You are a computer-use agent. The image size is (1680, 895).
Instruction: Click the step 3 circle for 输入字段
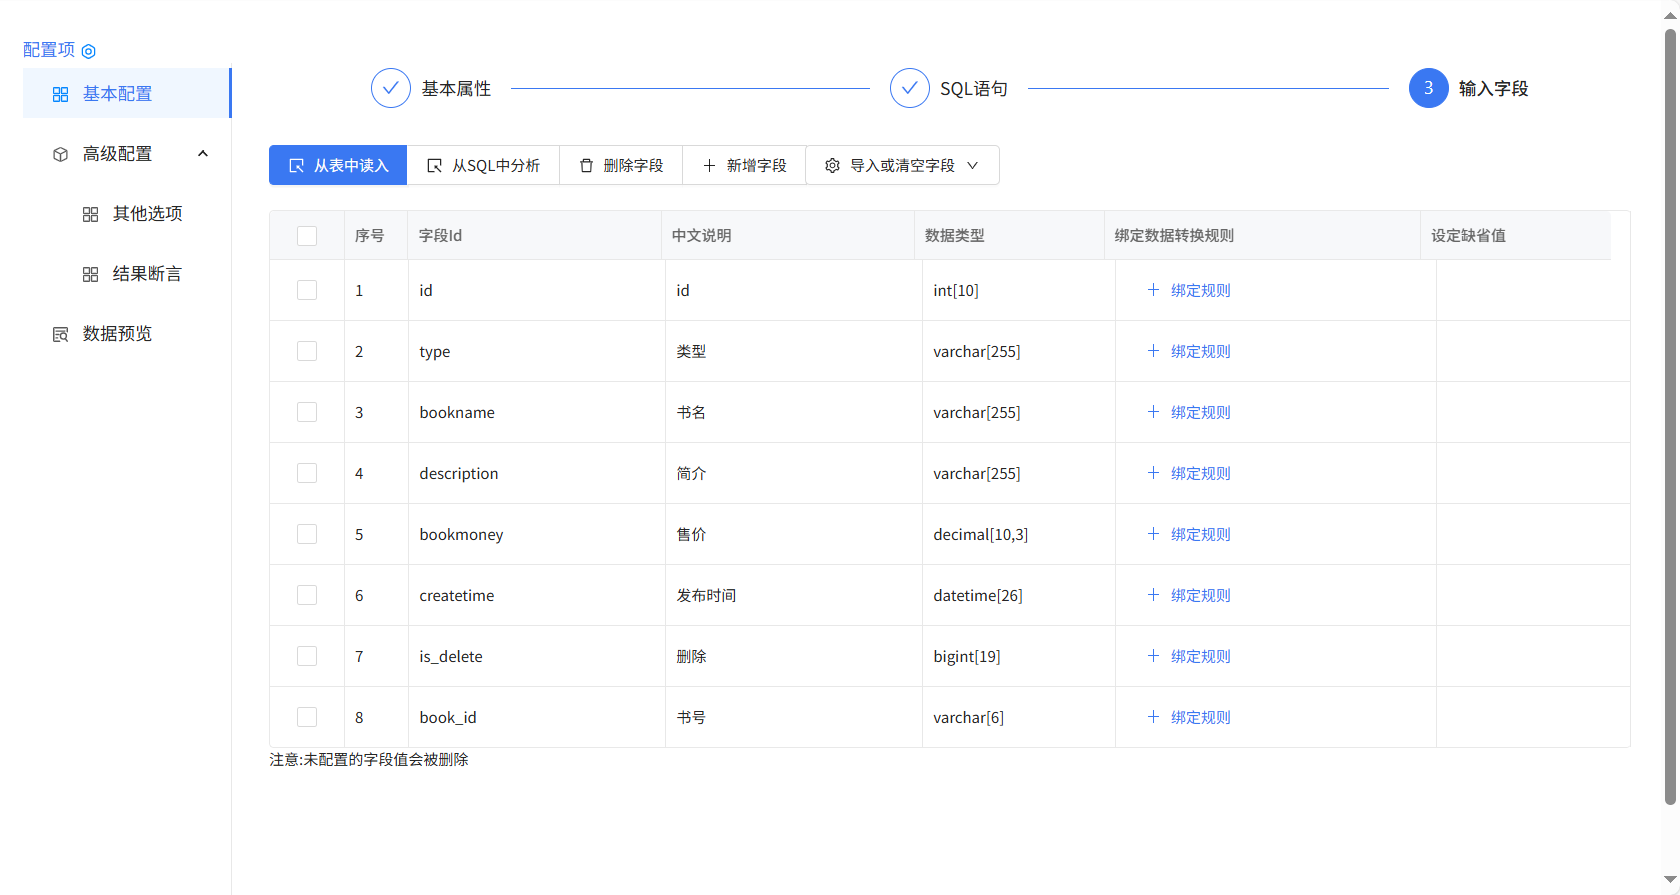click(1429, 88)
